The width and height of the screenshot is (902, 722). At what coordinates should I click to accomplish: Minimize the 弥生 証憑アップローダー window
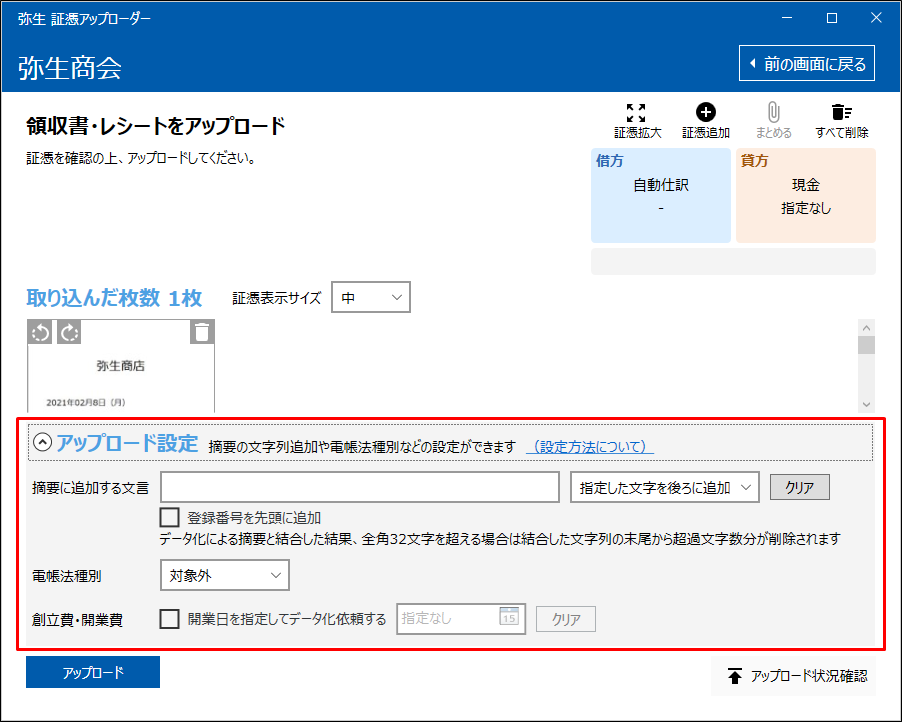[787, 18]
